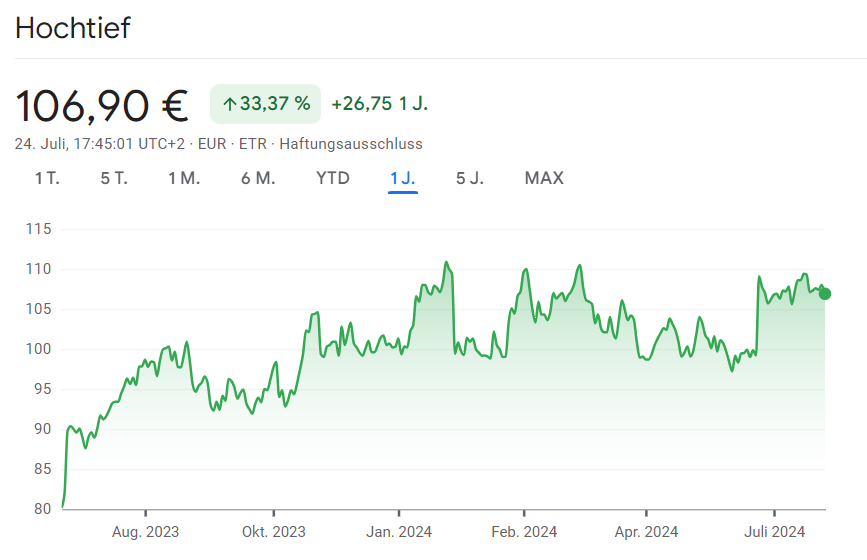The height and width of the screenshot is (560, 867).
Task: Click the 33,37 % change badge
Action: (x=265, y=104)
